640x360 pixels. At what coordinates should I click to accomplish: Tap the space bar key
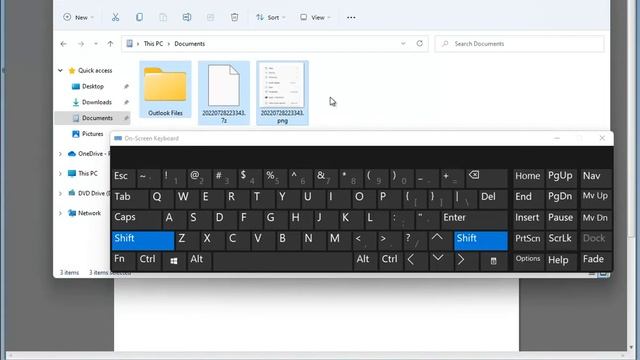(282, 261)
